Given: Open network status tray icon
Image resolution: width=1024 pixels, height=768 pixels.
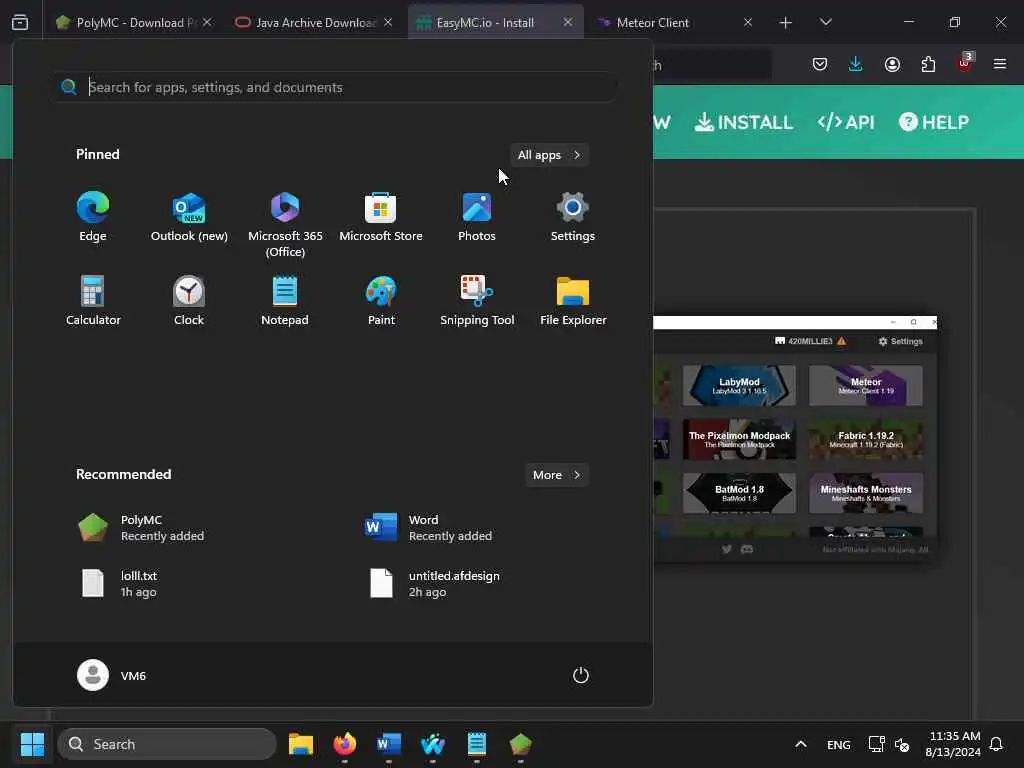Looking at the screenshot, I should point(876,744).
